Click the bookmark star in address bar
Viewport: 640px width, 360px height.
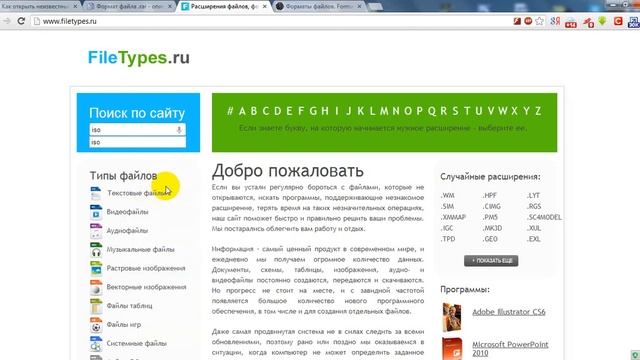(539, 21)
